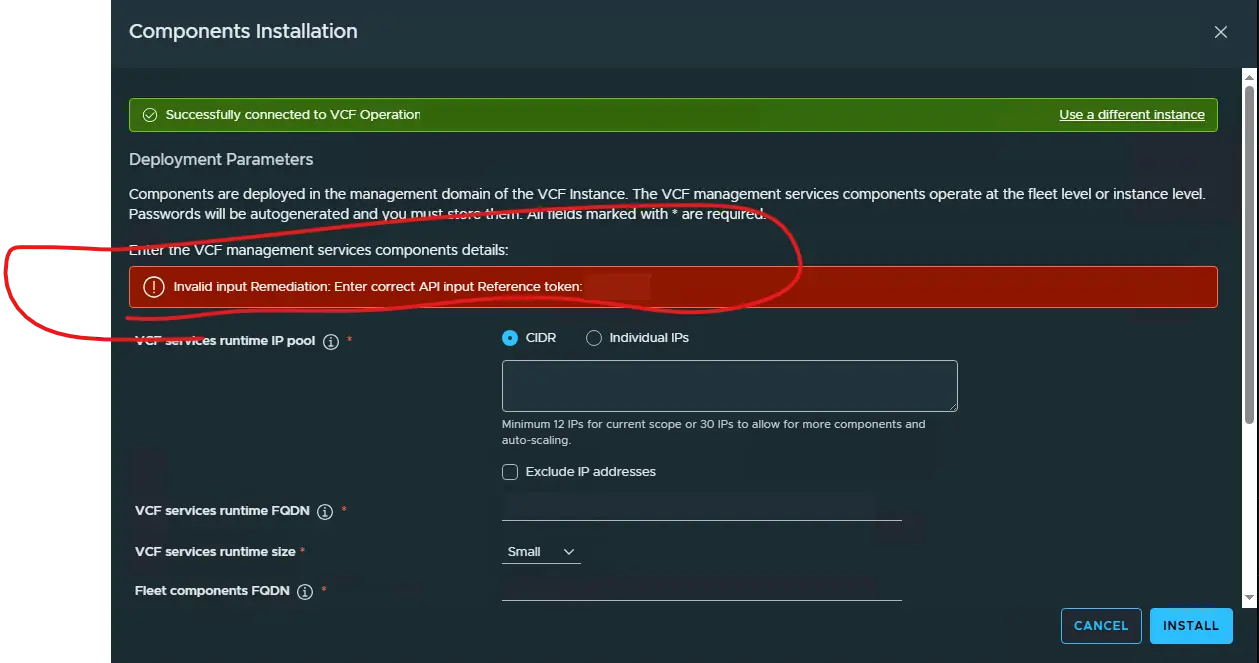This screenshot has width=1259, height=663.
Task: Select the Individual IPs radio option
Action: [594, 338]
